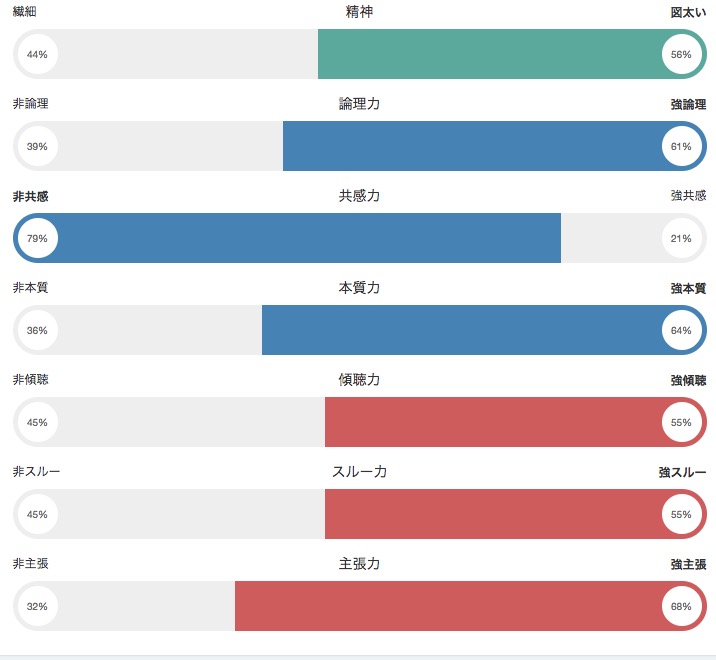Select the 強主張 label

pos(688,564)
